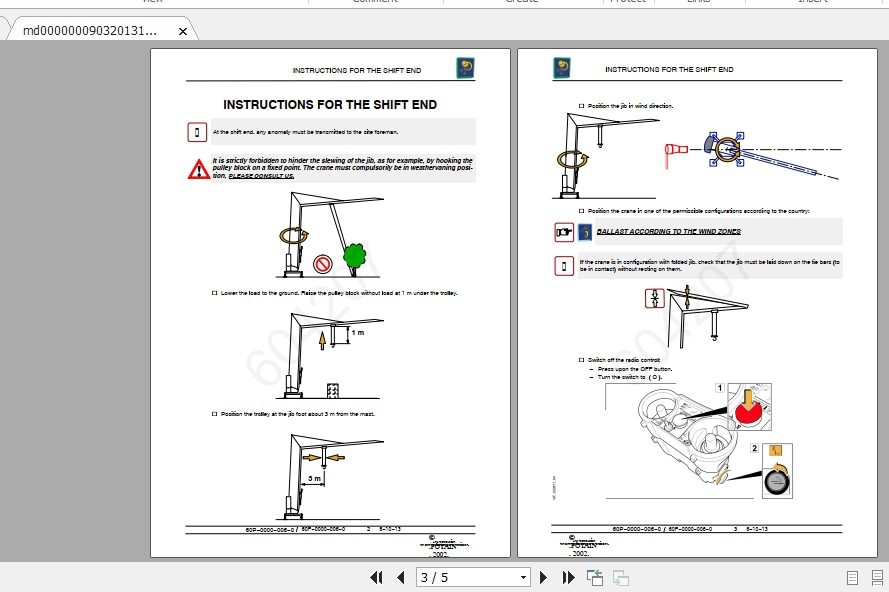Close the md000000009032013 document tab
889x592 pixels.
[x=182, y=31]
